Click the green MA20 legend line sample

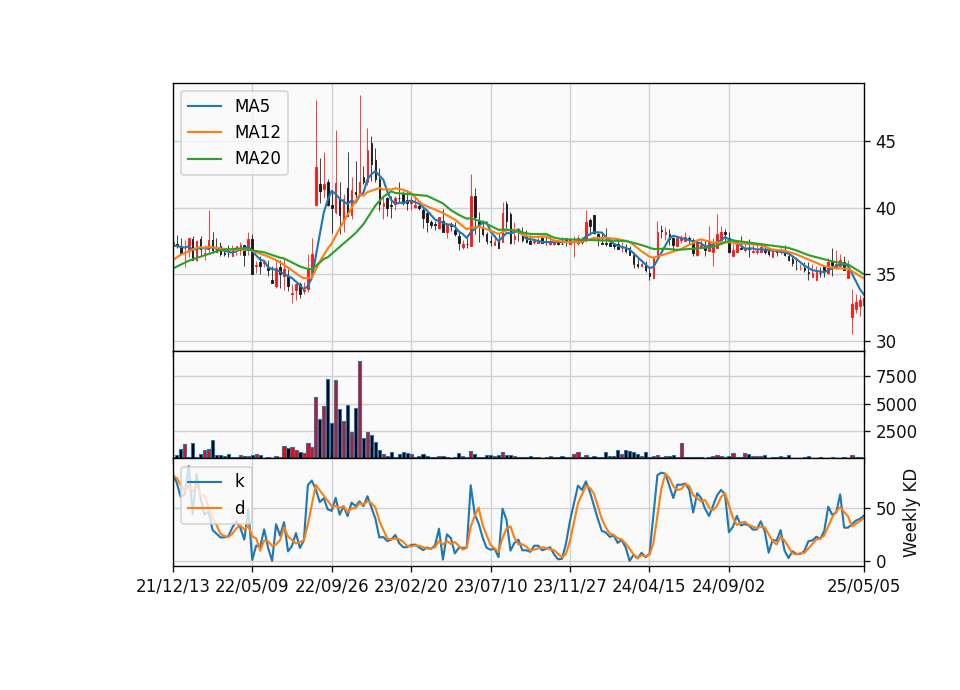[204, 159]
